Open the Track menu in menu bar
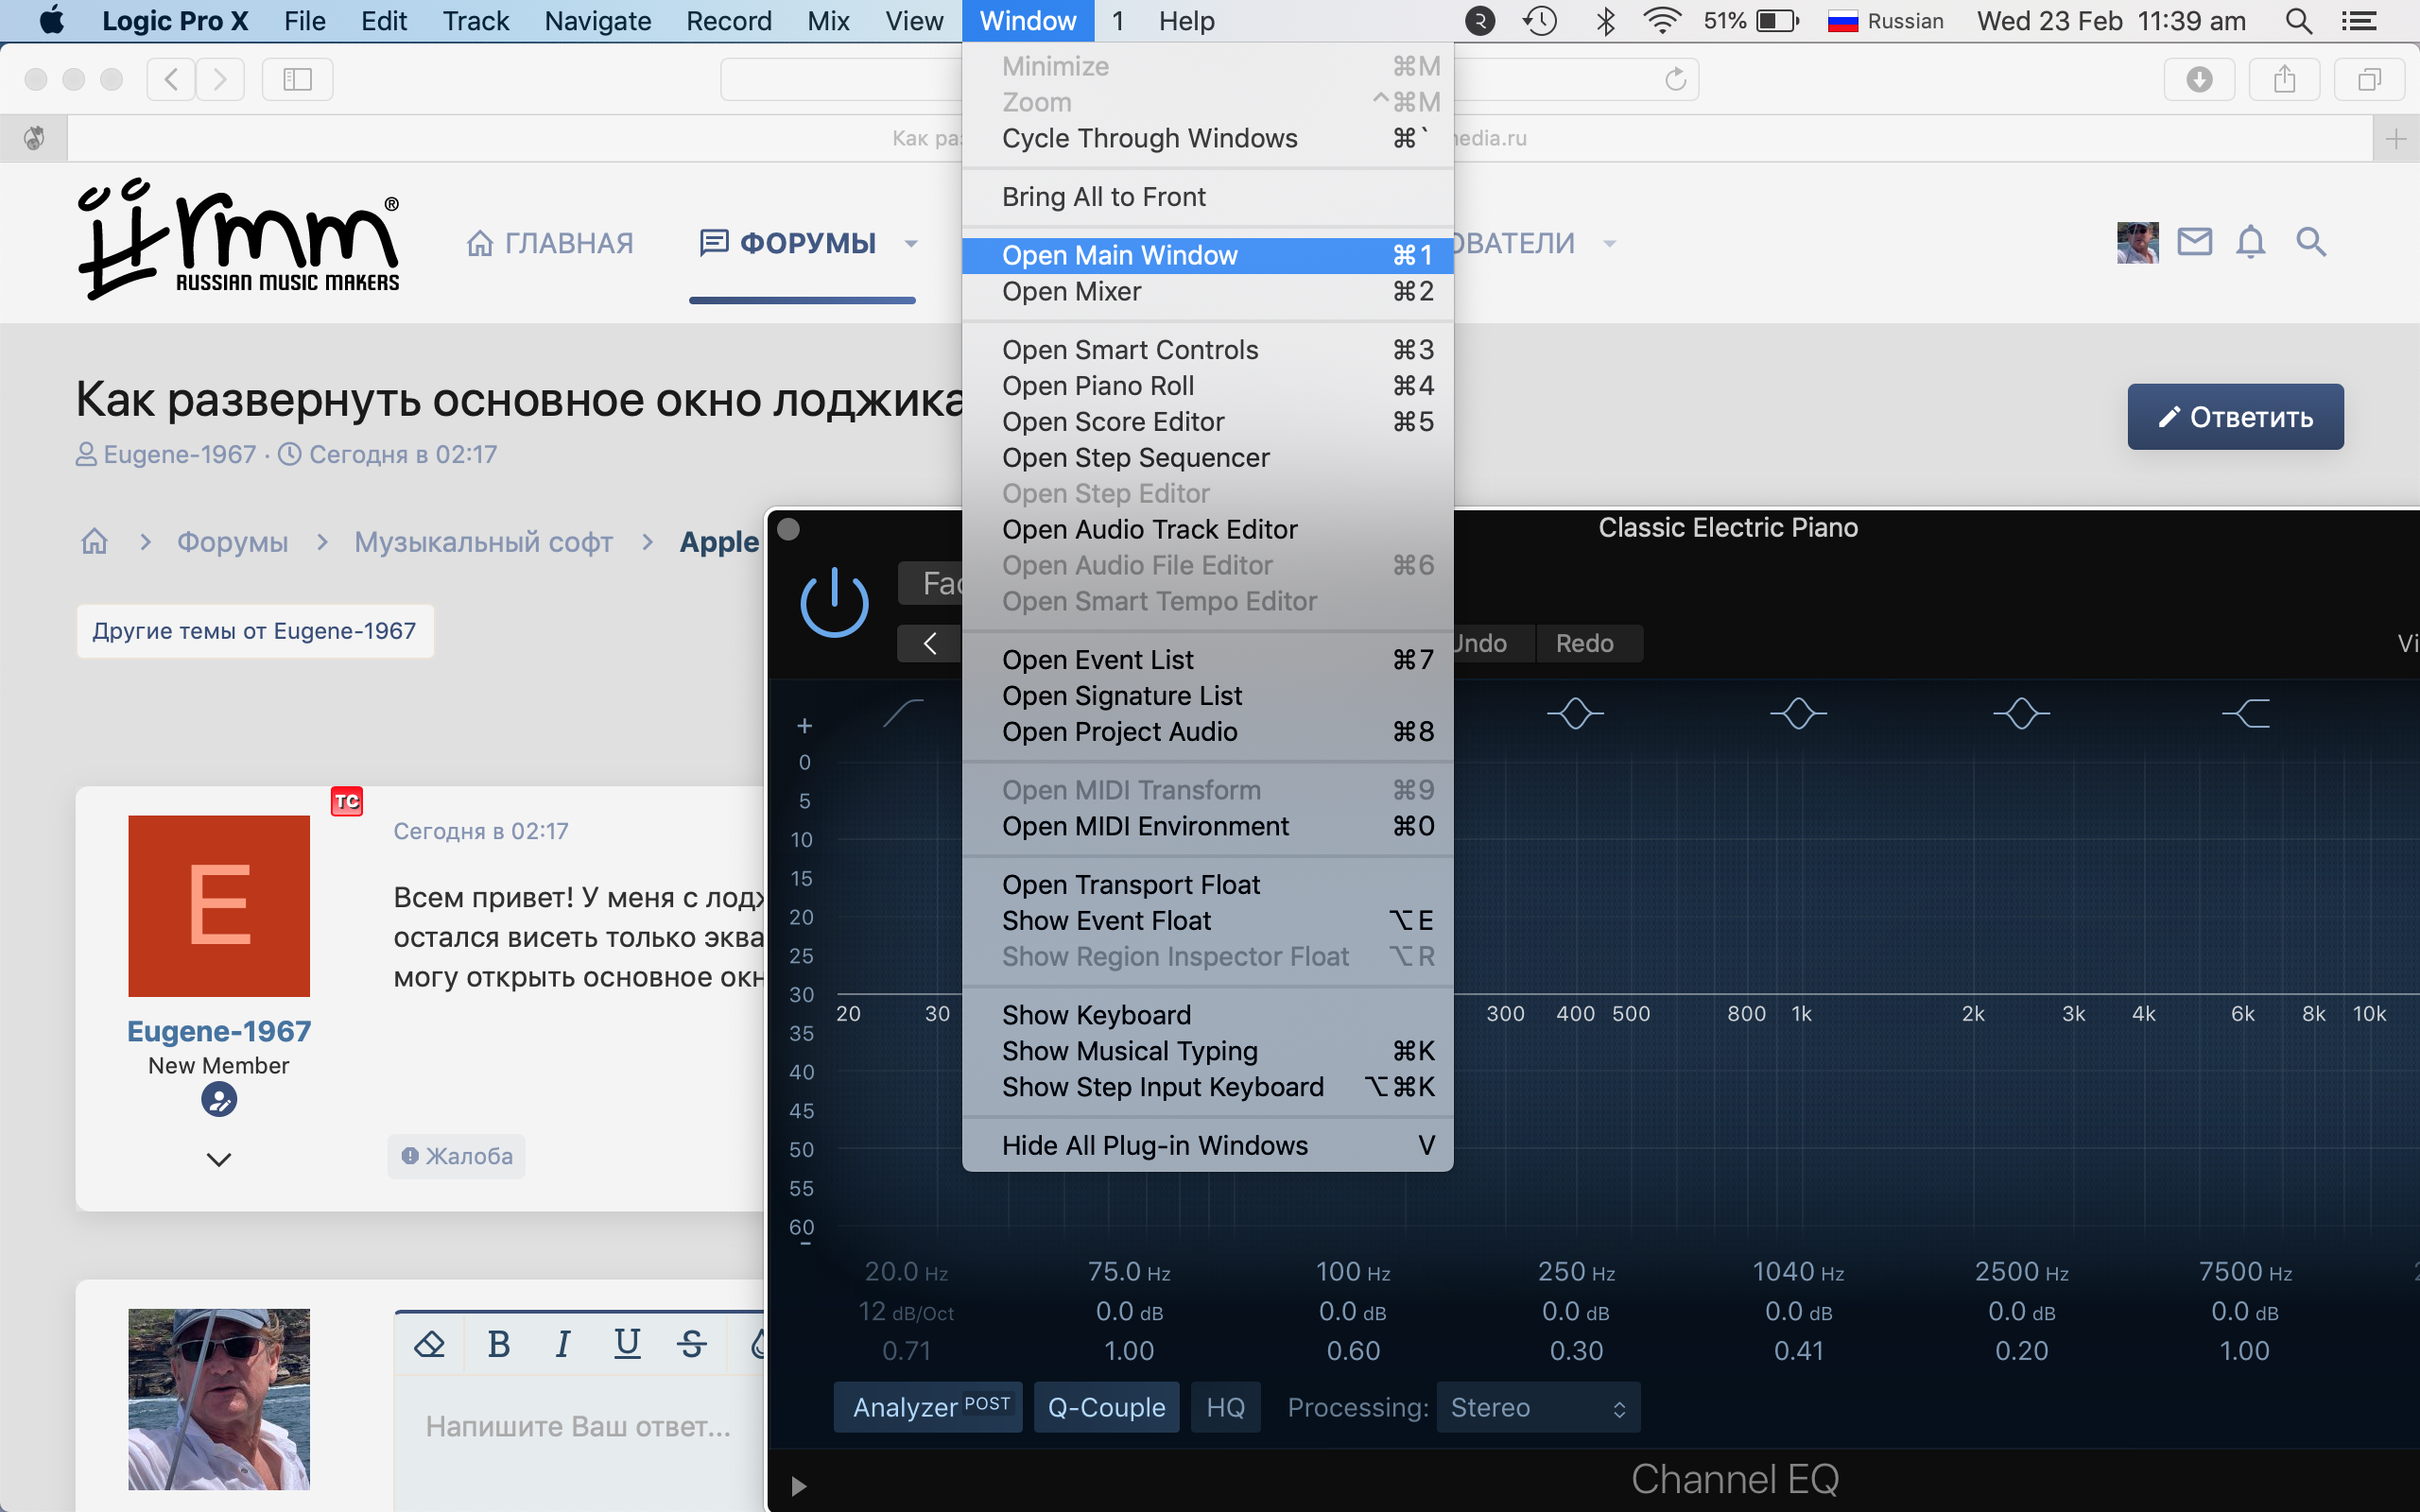Screen dimensions: 2420x1512 coord(476,21)
